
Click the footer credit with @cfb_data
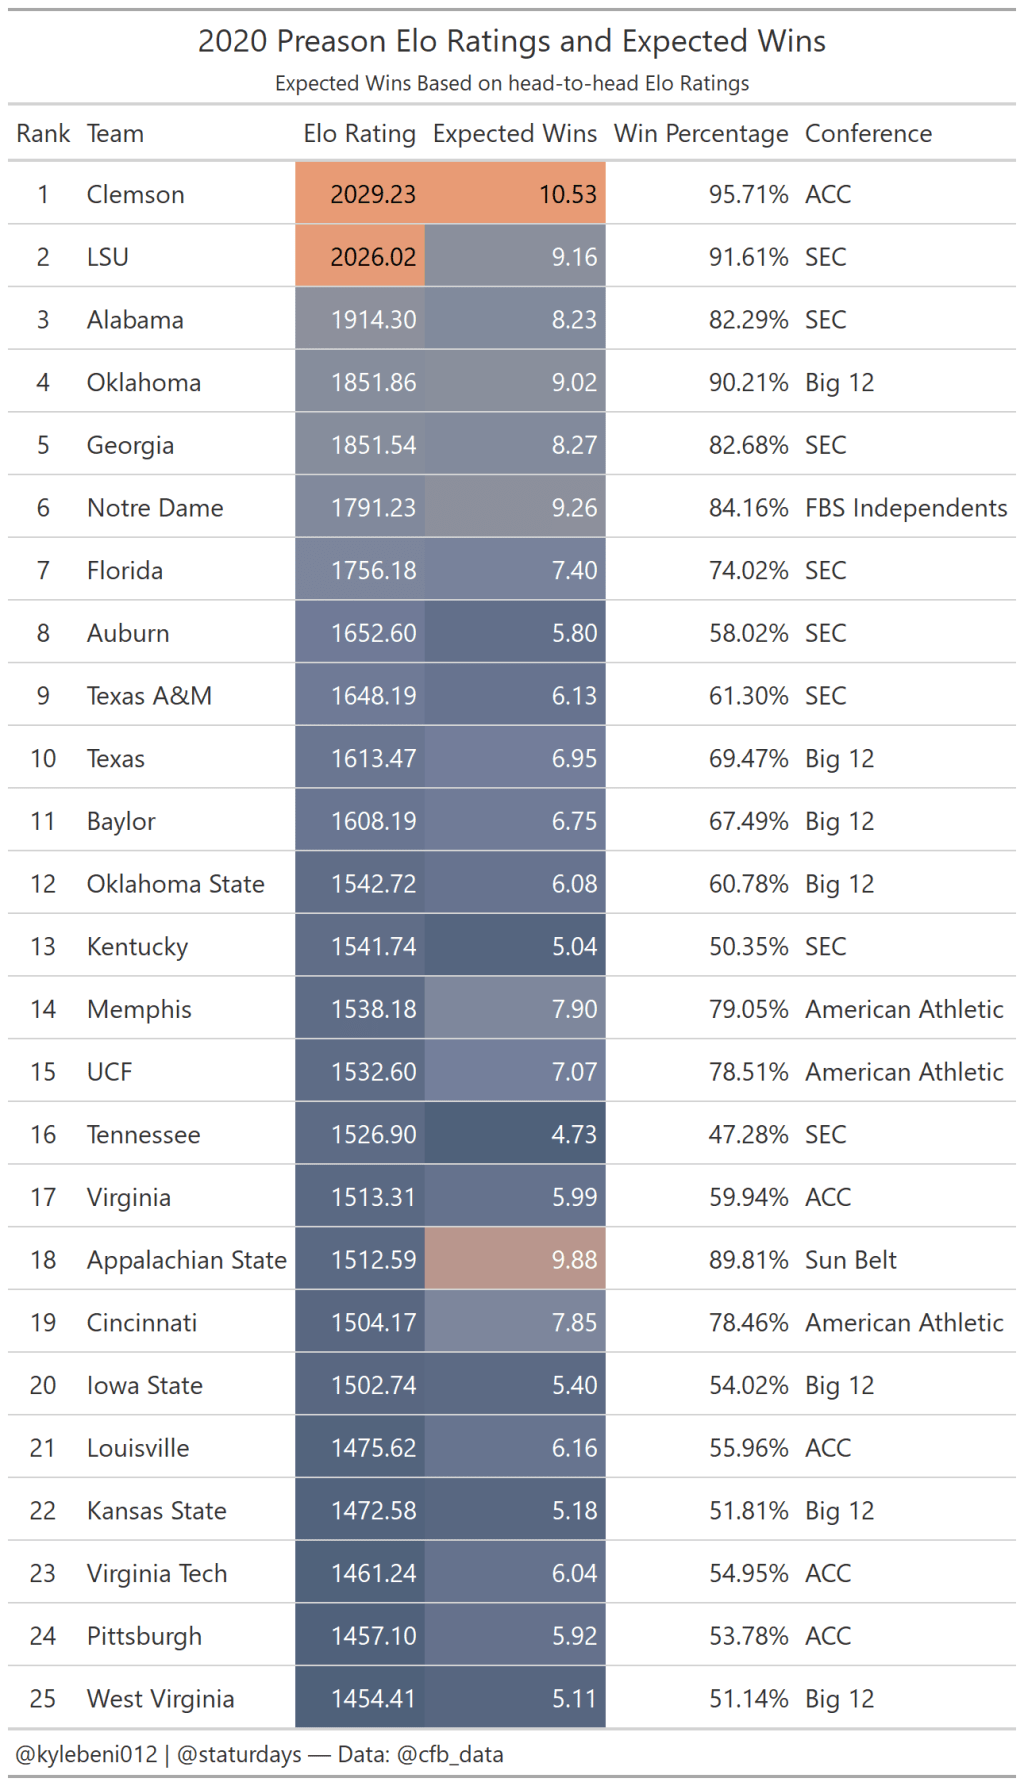pos(259,1755)
